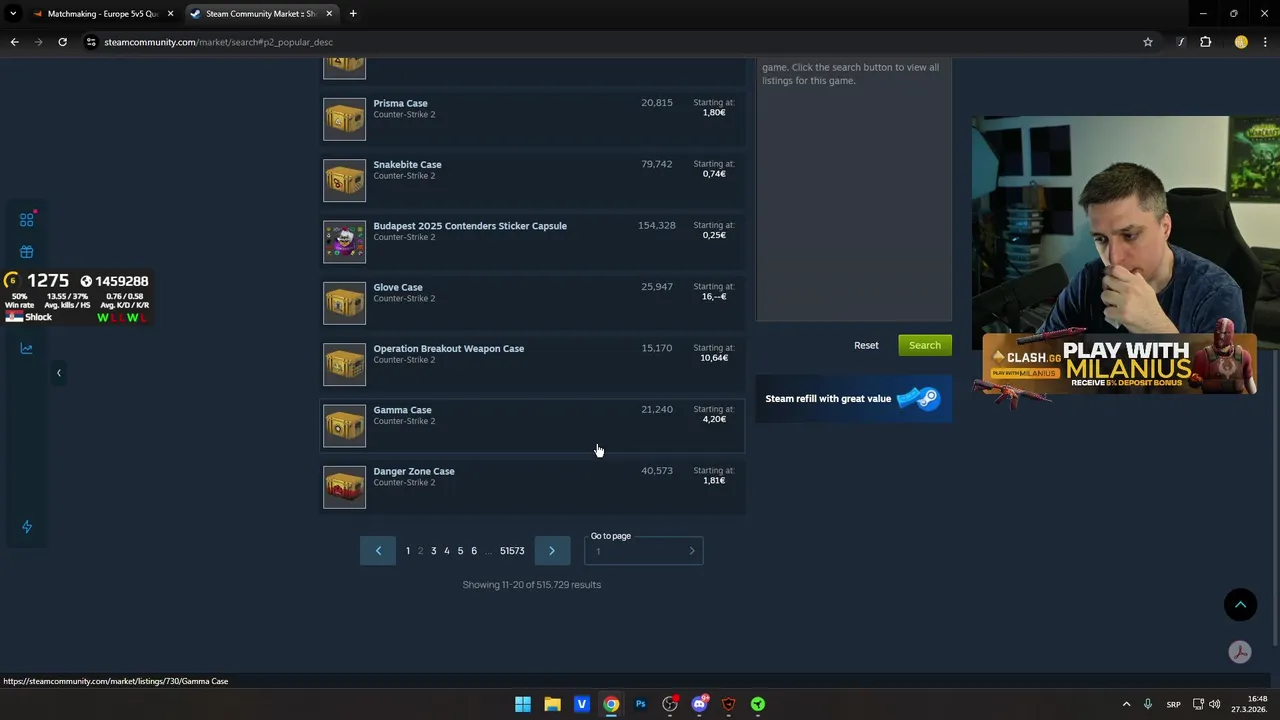The width and height of the screenshot is (1280, 720).
Task: Bookmark this page with star icon
Action: click(x=1148, y=42)
